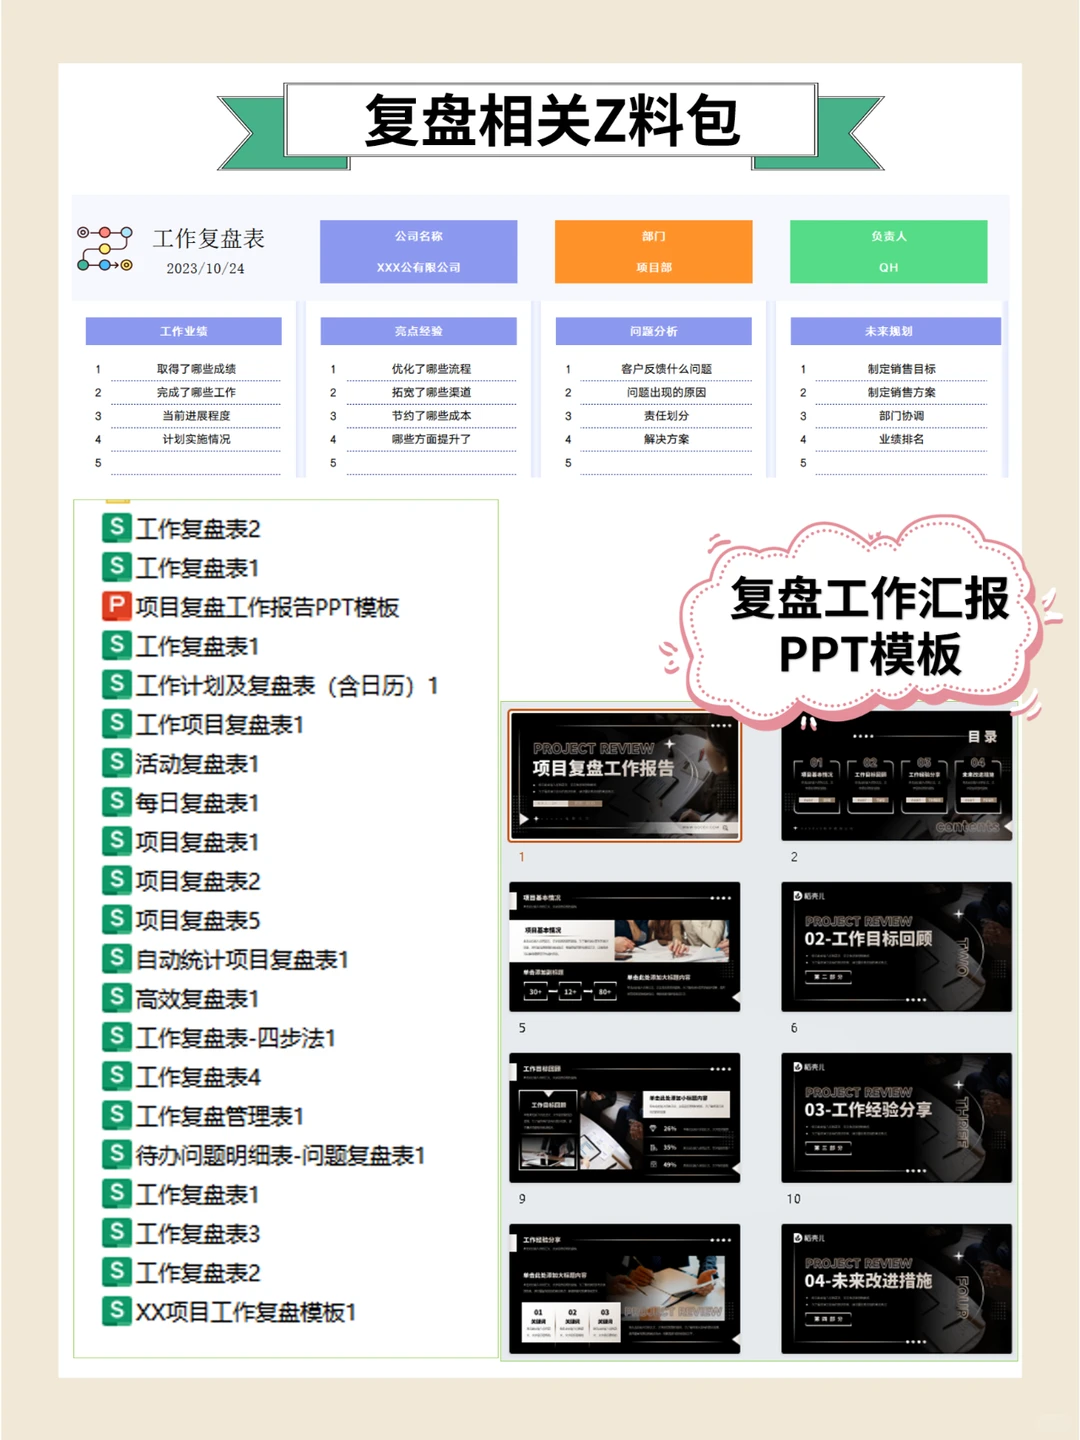Select the S icon for XX项目工作复盘模板1

pos(117,1311)
